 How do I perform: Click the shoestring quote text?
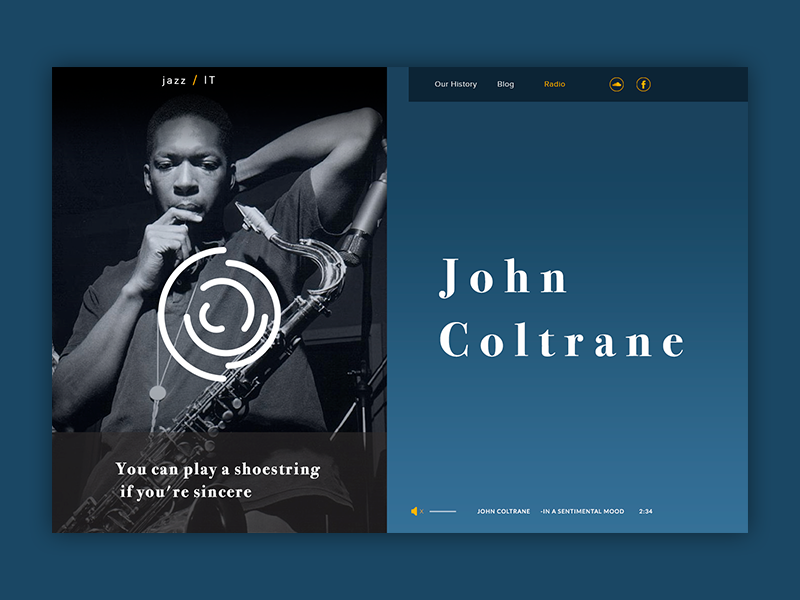(x=218, y=480)
